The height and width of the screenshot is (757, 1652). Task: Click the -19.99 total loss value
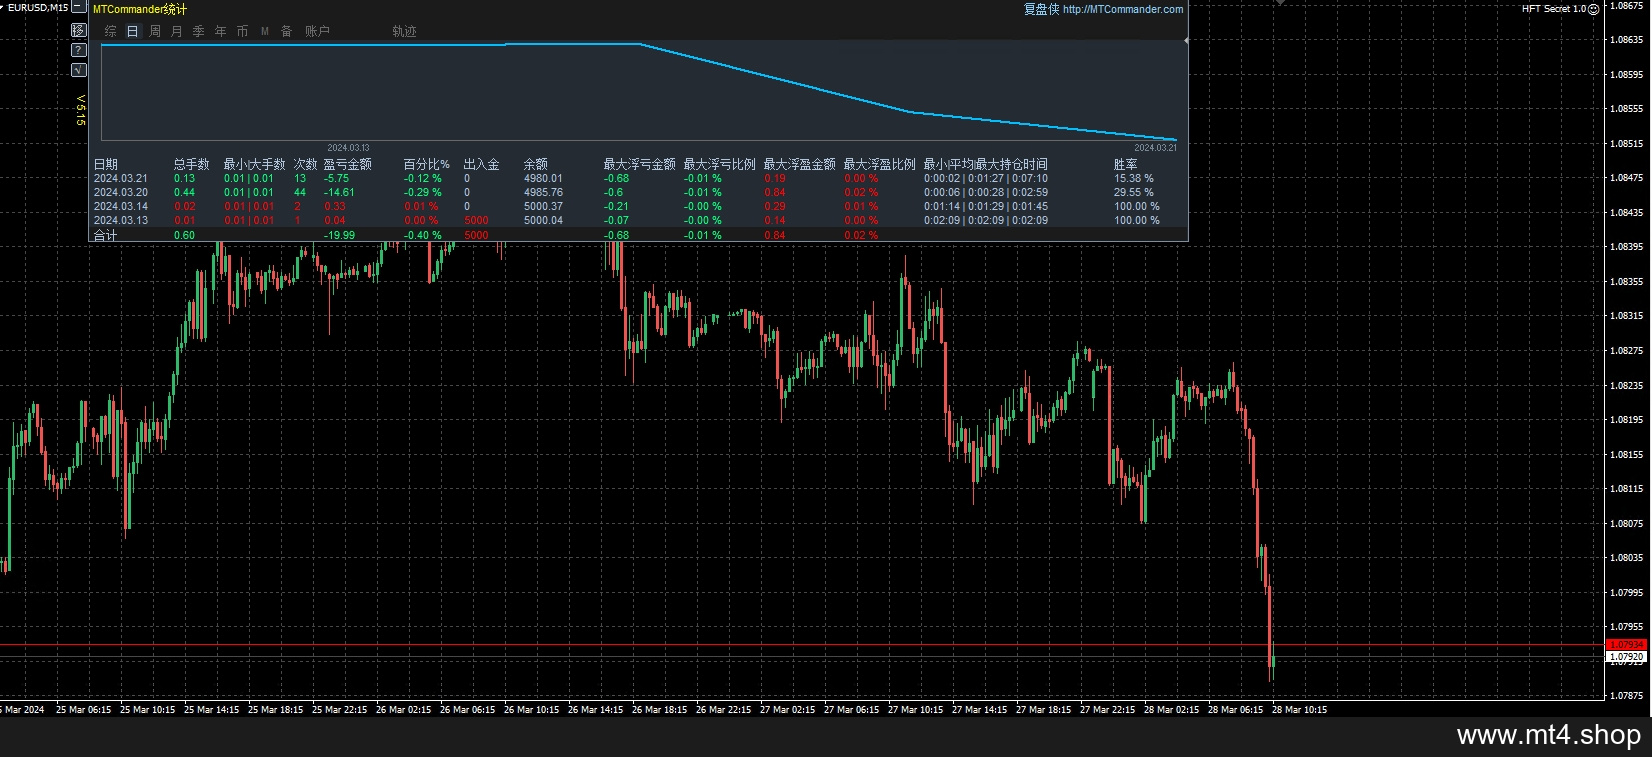coord(339,235)
